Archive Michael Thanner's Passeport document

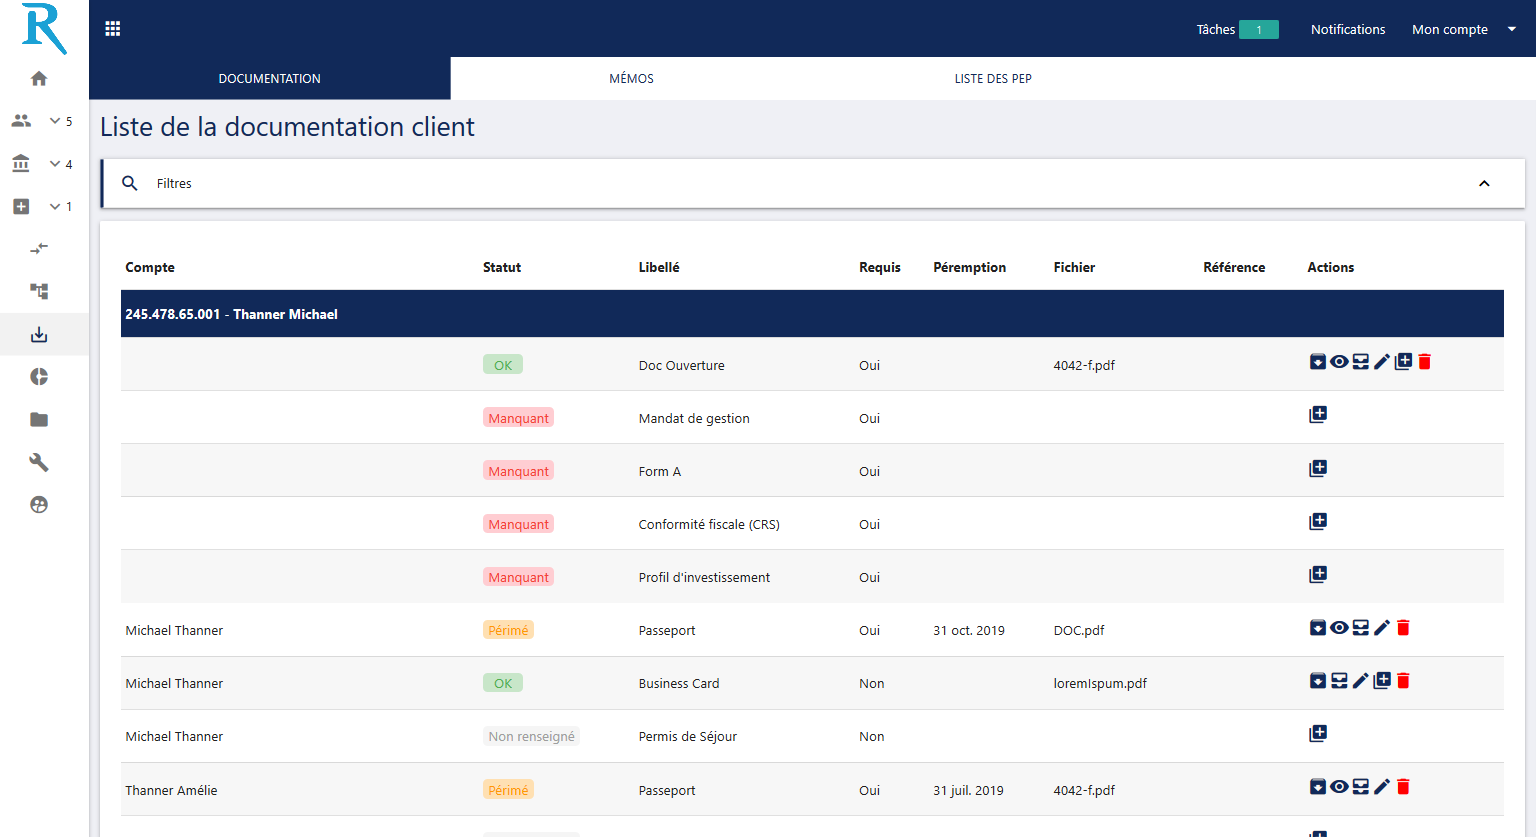(1318, 628)
